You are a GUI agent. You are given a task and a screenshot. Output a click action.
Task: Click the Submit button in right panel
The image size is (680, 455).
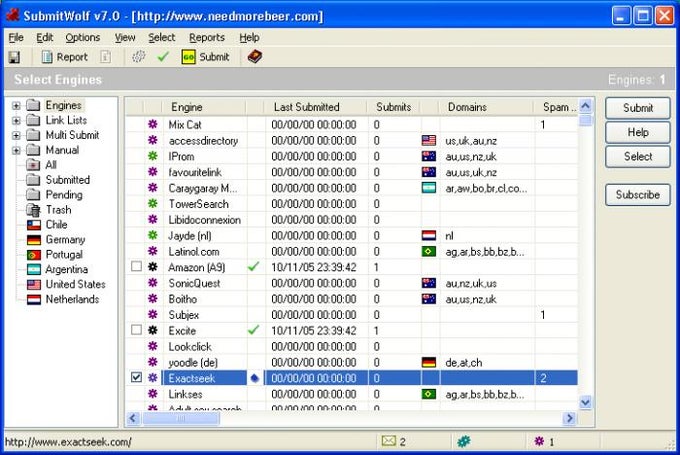tap(638, 108)
